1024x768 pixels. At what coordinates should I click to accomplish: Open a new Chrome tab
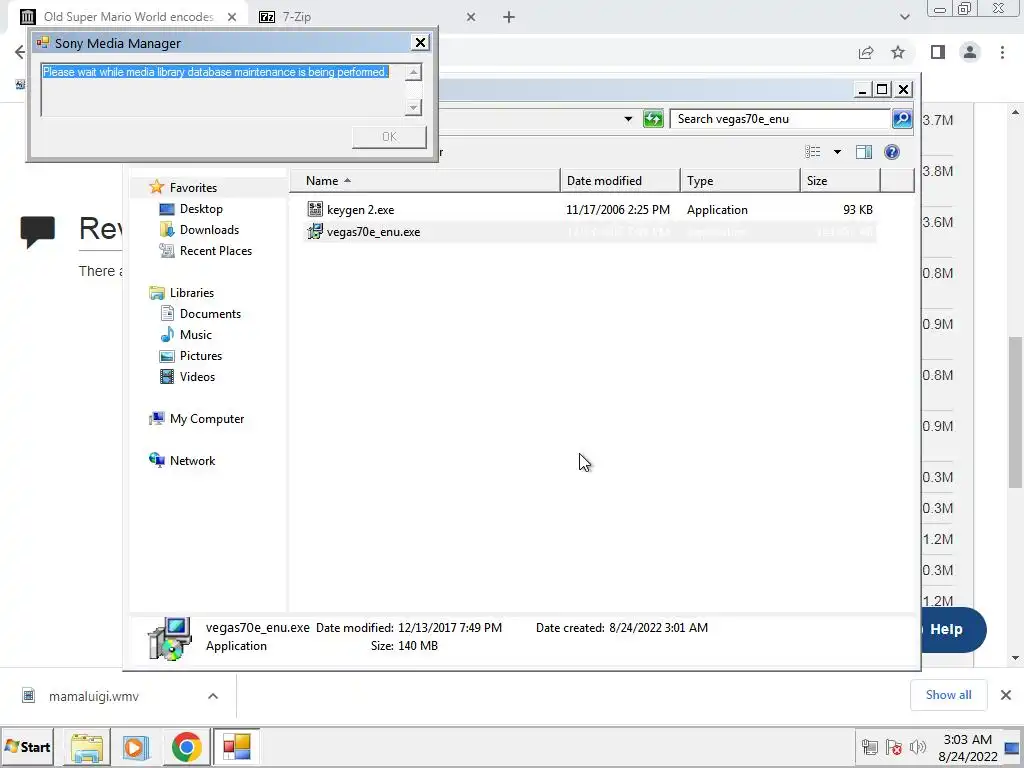(x=509, y=17)
